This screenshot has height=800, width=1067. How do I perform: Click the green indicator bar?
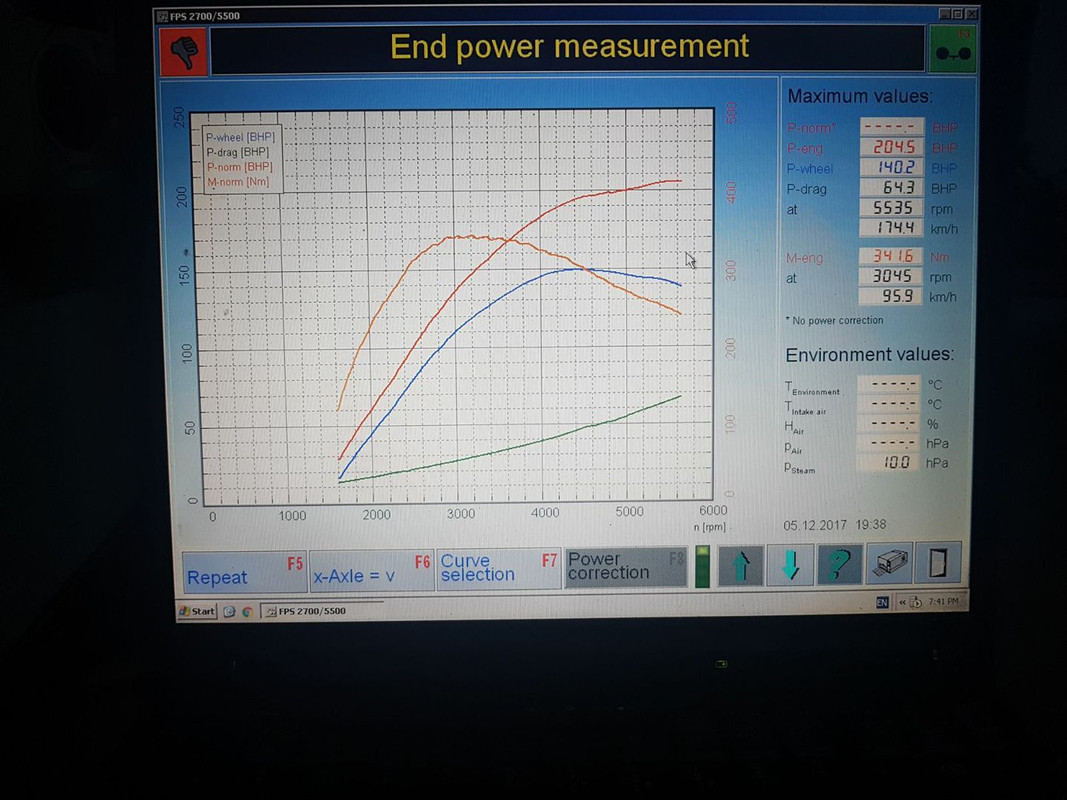click(x=702, y=566)
